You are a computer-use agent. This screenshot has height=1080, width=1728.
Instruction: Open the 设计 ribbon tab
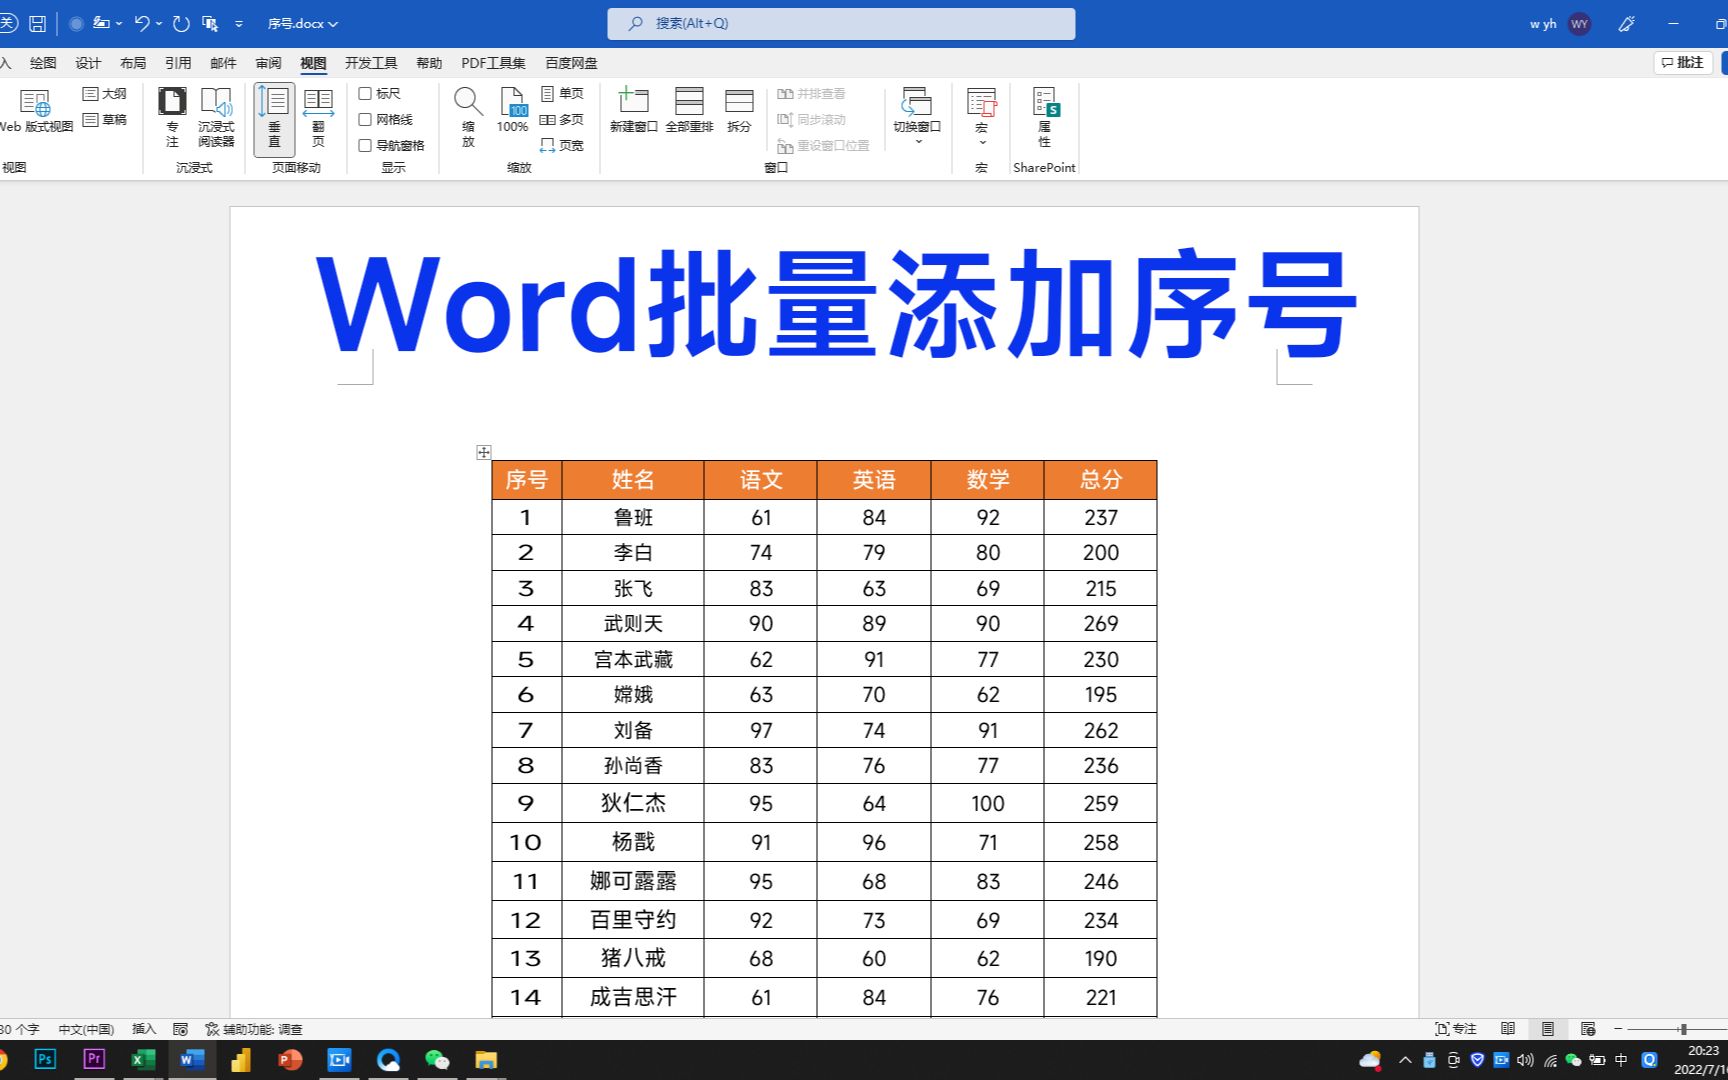pos(88,63)
